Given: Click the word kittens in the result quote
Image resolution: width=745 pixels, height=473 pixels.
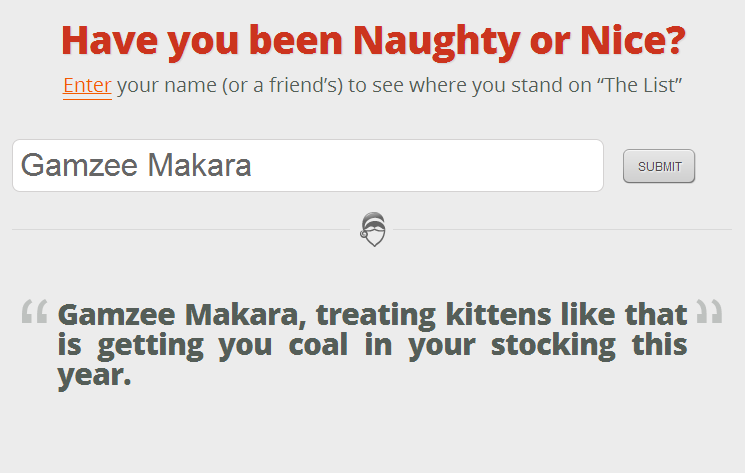Looking at the screenshot, I should pyautogui.click(x=498, y=314).
